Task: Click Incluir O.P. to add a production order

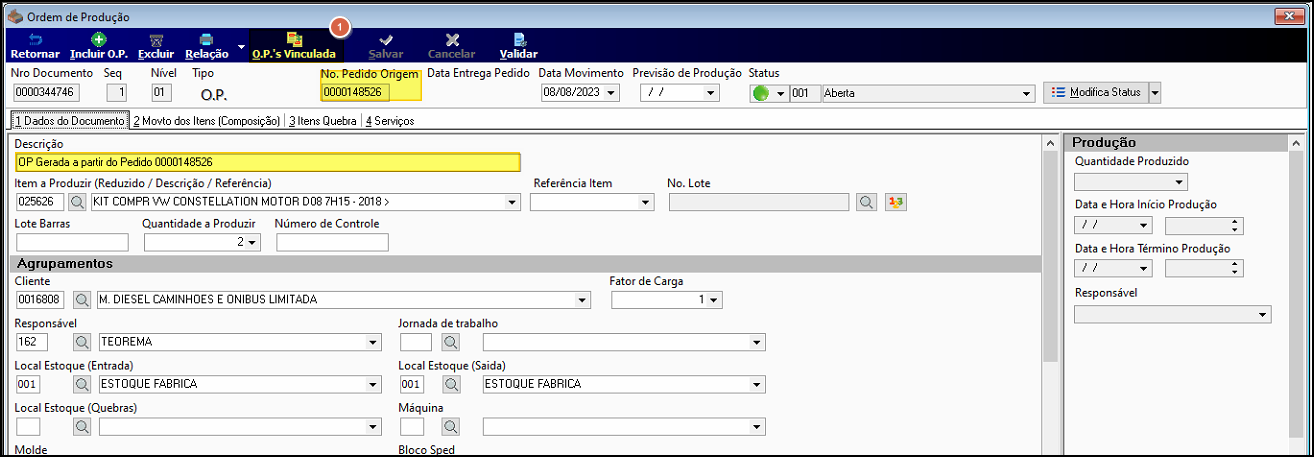Action: 98,46
